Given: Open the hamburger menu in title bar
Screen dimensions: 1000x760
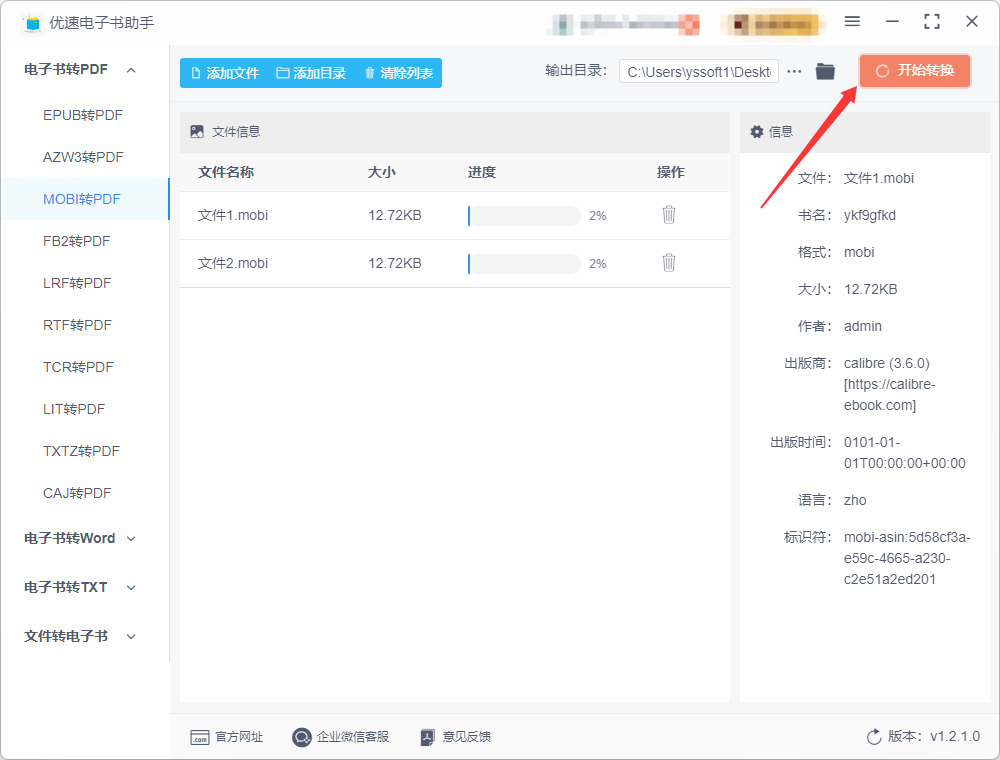Looking at the screenshot, I should [852, 21].
